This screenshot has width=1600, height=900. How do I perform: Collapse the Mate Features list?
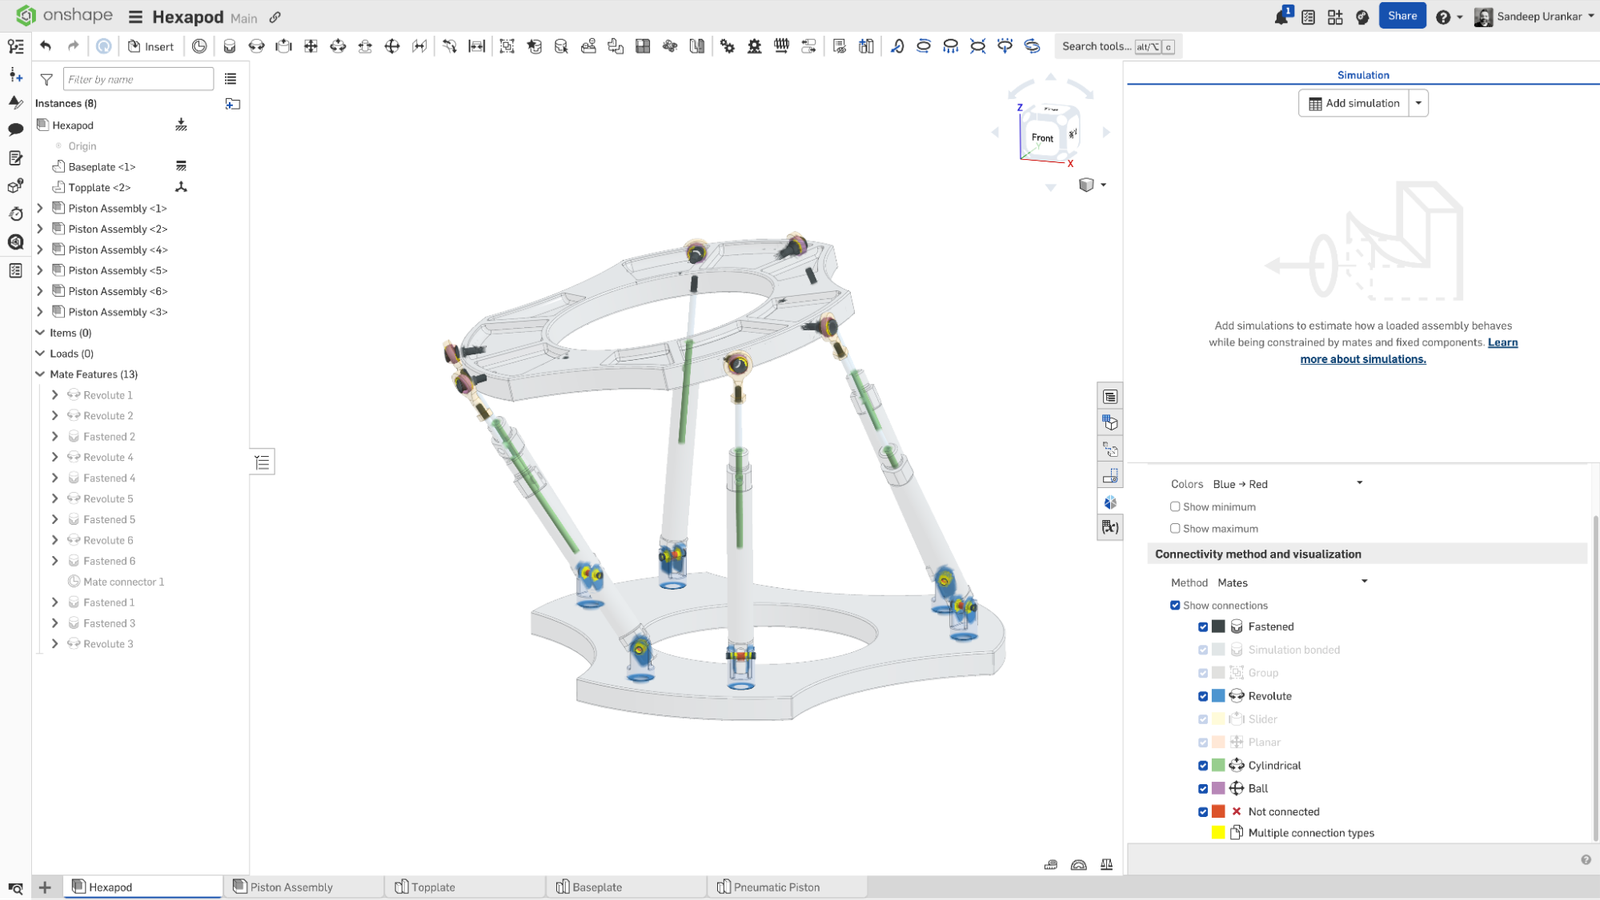point(39,374)
